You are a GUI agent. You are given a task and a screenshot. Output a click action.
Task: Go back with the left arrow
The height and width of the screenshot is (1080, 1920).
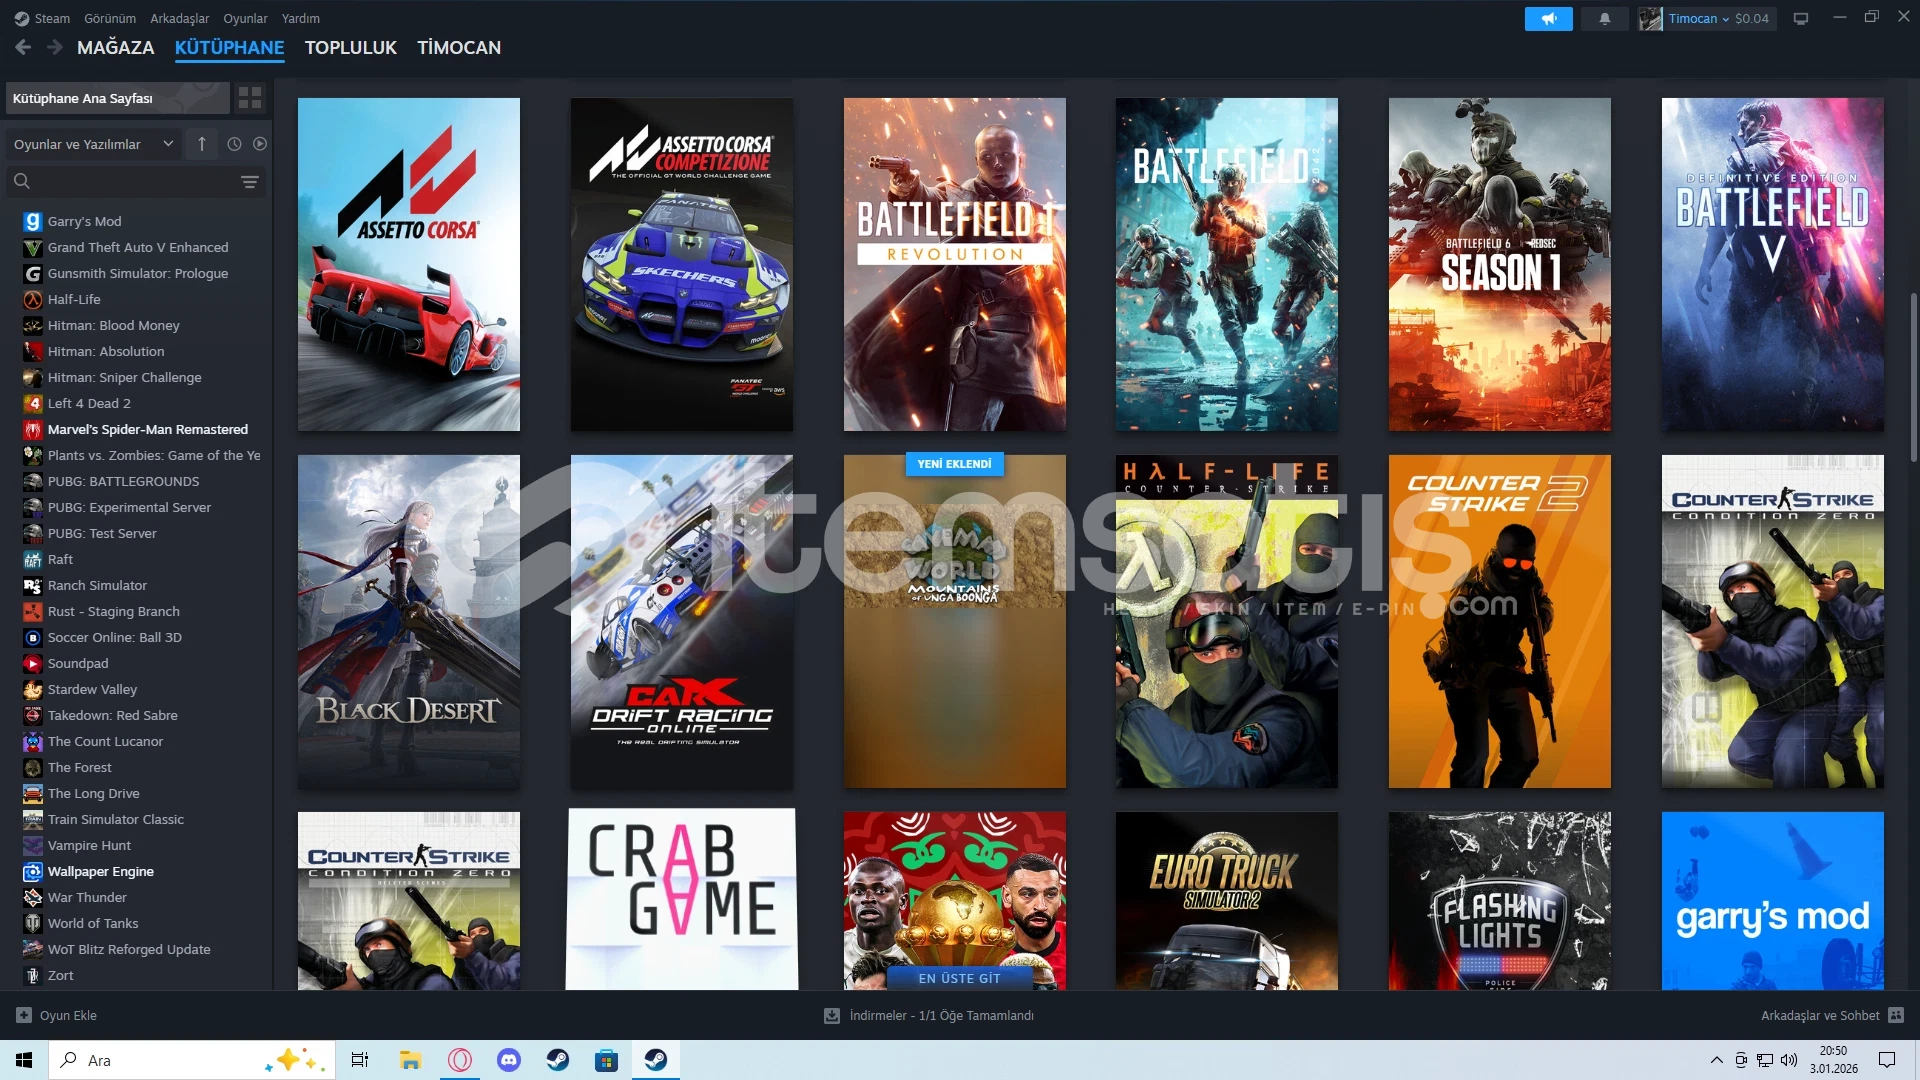pyautogui.click(x=23, y=47)
